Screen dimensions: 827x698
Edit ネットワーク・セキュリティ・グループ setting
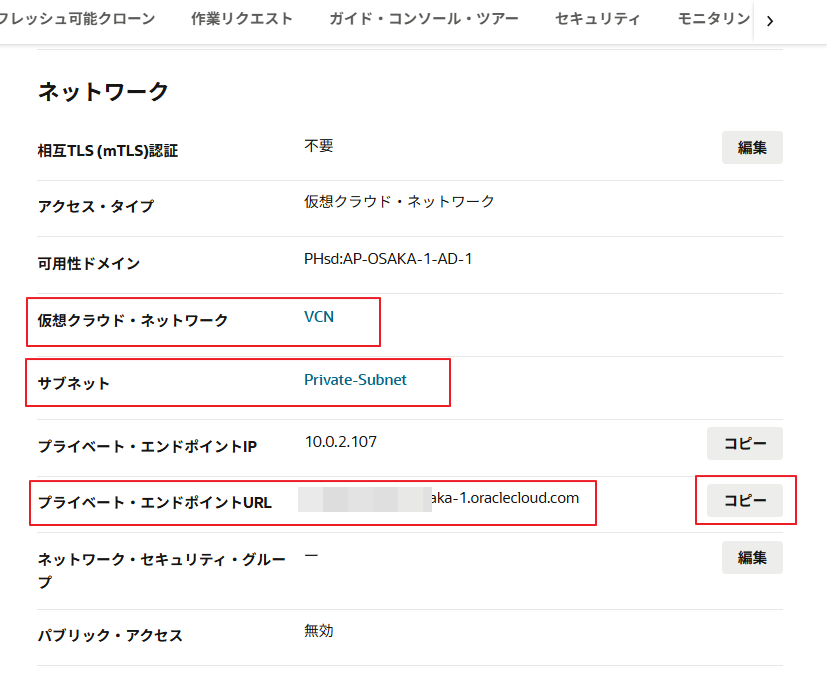(752, 558)
